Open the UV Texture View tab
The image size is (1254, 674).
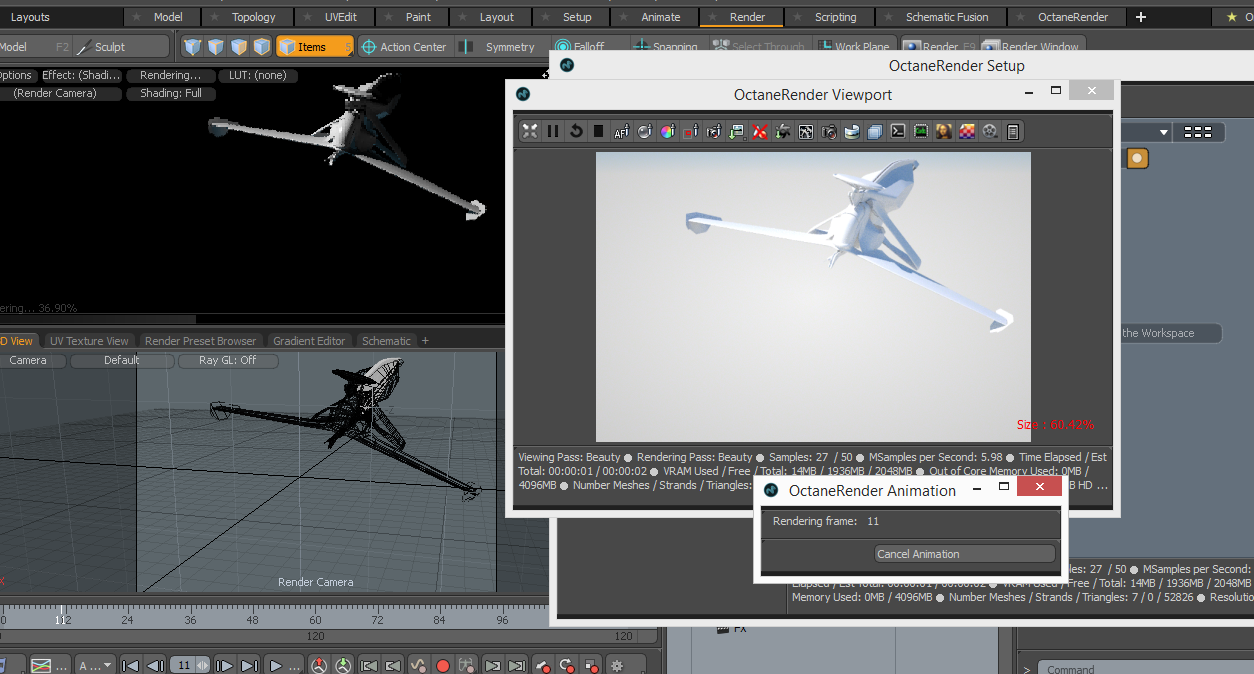click(89, 341)
